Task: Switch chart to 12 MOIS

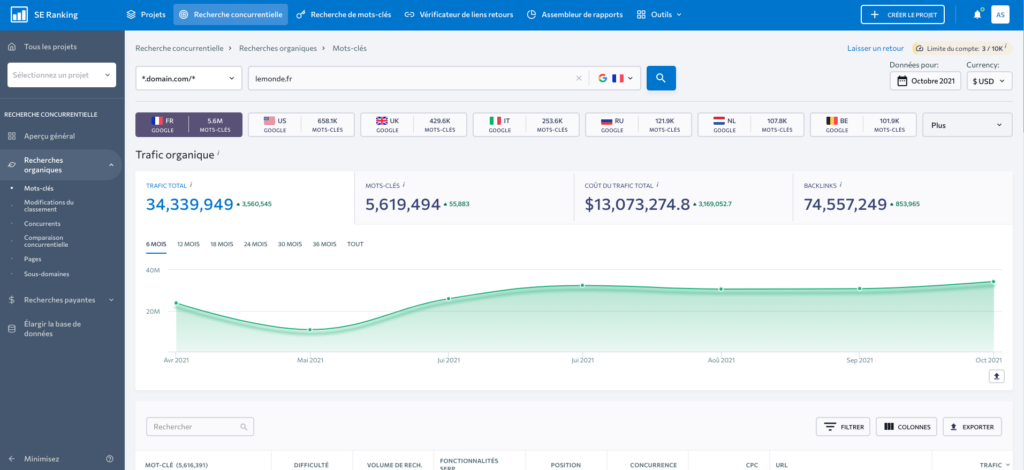Action: [189, 244]
